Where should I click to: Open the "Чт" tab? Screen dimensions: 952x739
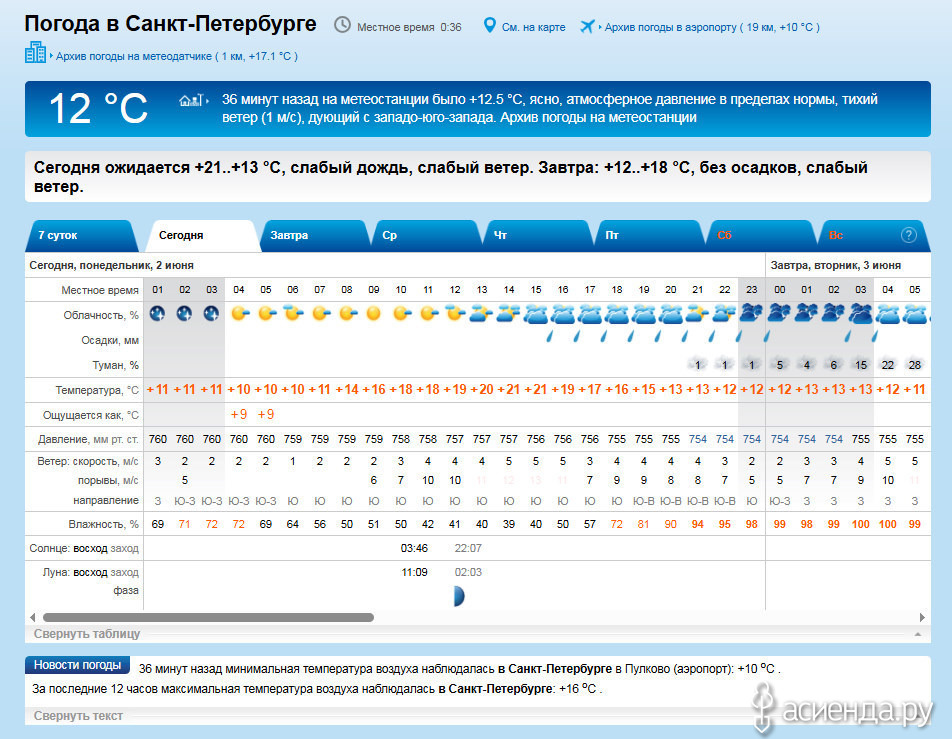pyautogui.click(x=538, y=236)
